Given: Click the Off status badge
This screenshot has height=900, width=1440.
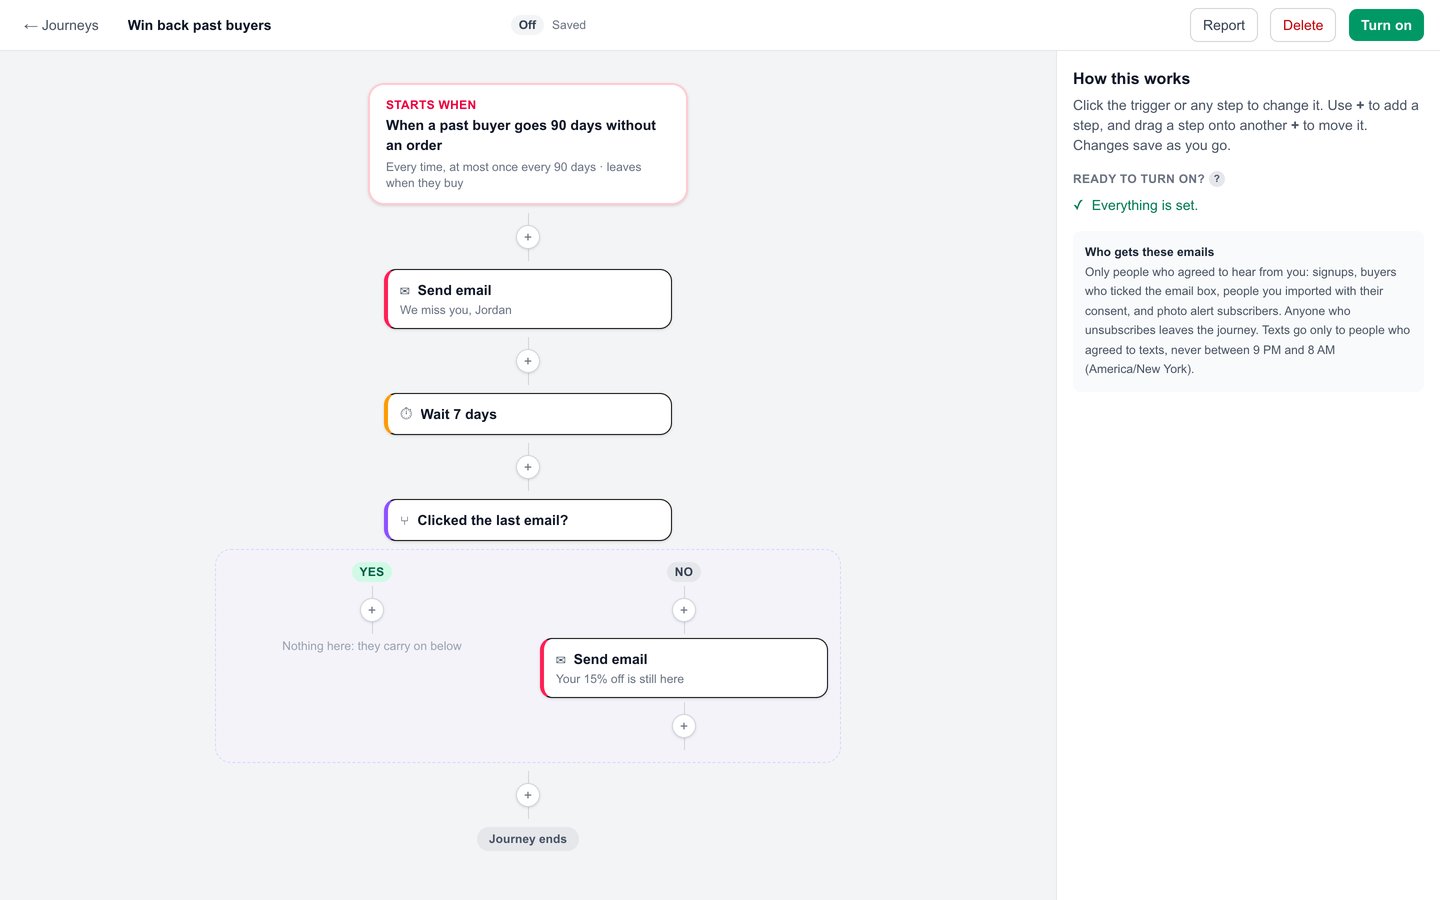Looking at the screenshot, I should tap(527, 25).
